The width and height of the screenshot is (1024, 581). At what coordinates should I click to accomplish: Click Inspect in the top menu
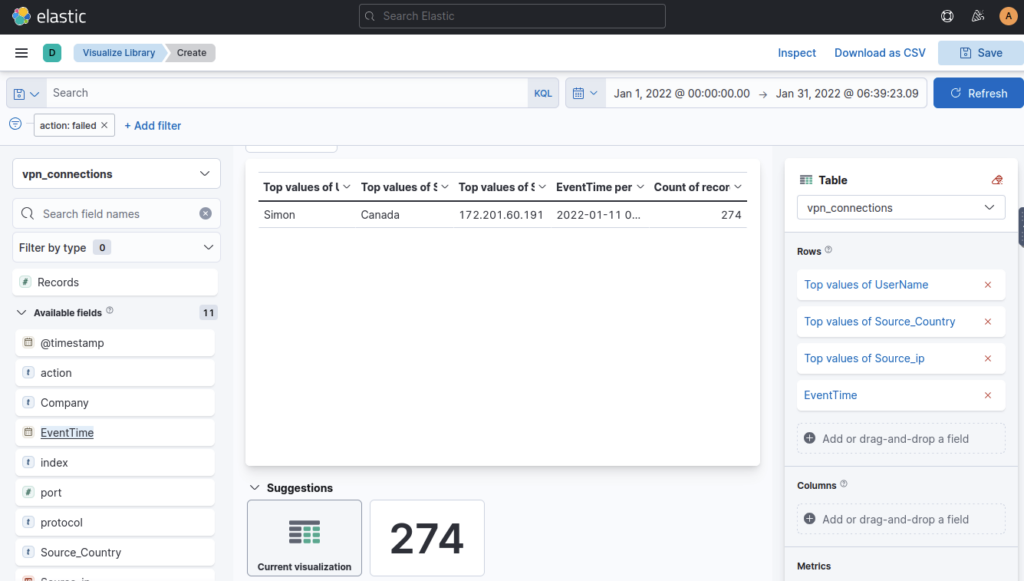[x=797, y=53]
